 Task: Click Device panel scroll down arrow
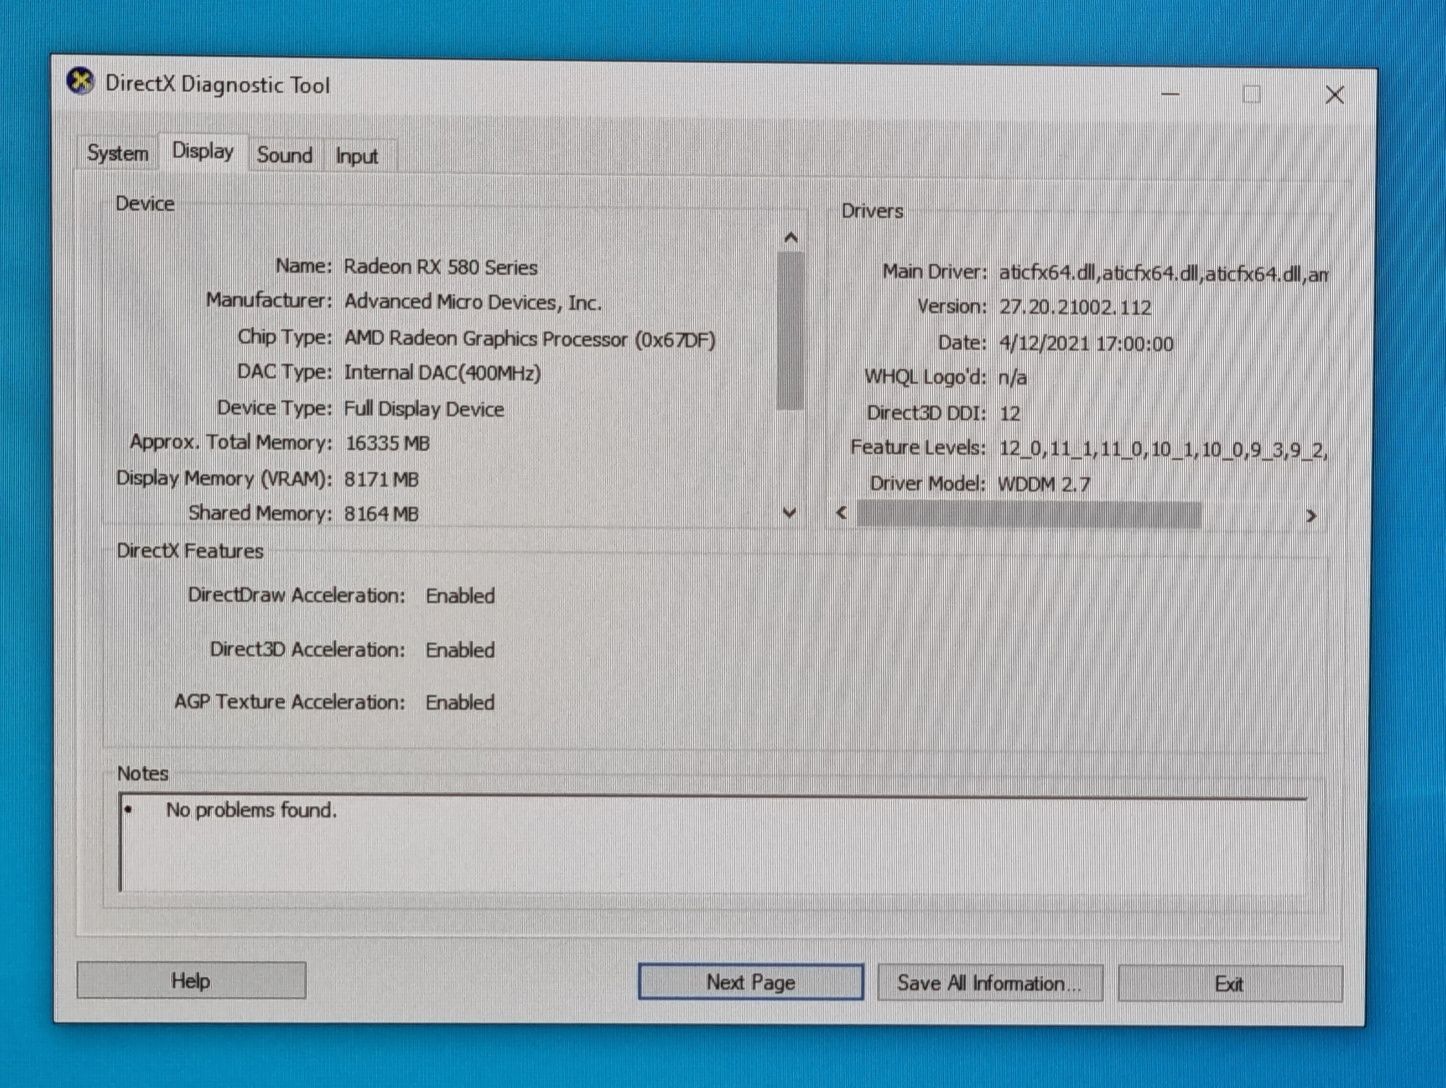point(790,512)
